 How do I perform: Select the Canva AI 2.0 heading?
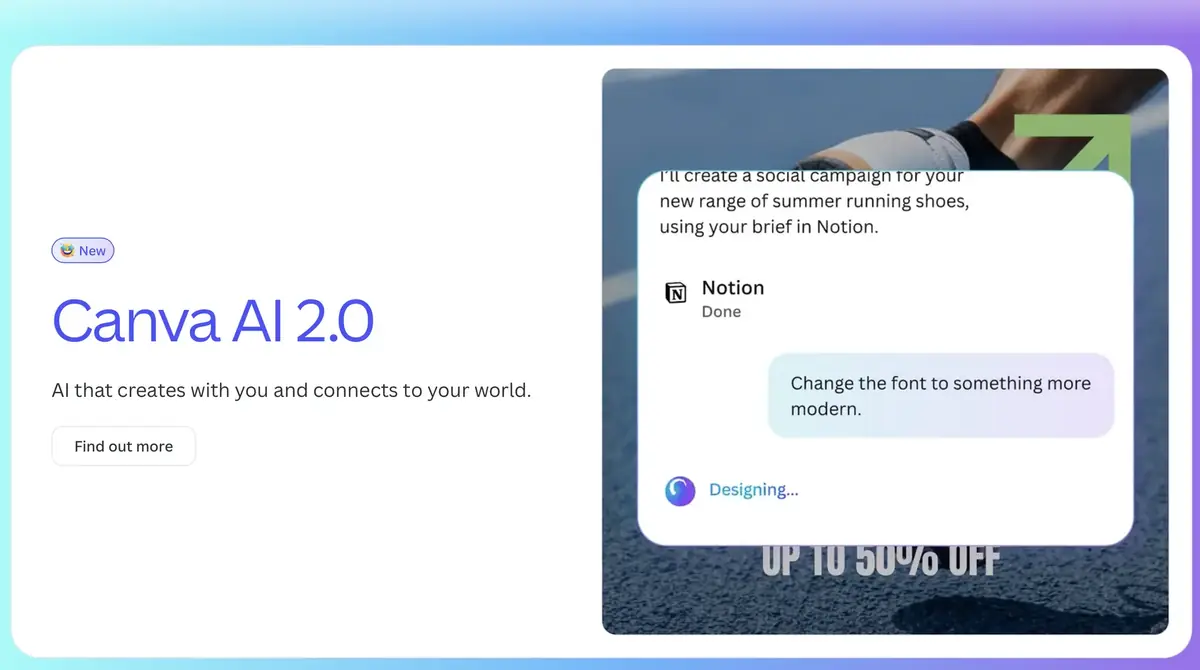click(213, 321)
